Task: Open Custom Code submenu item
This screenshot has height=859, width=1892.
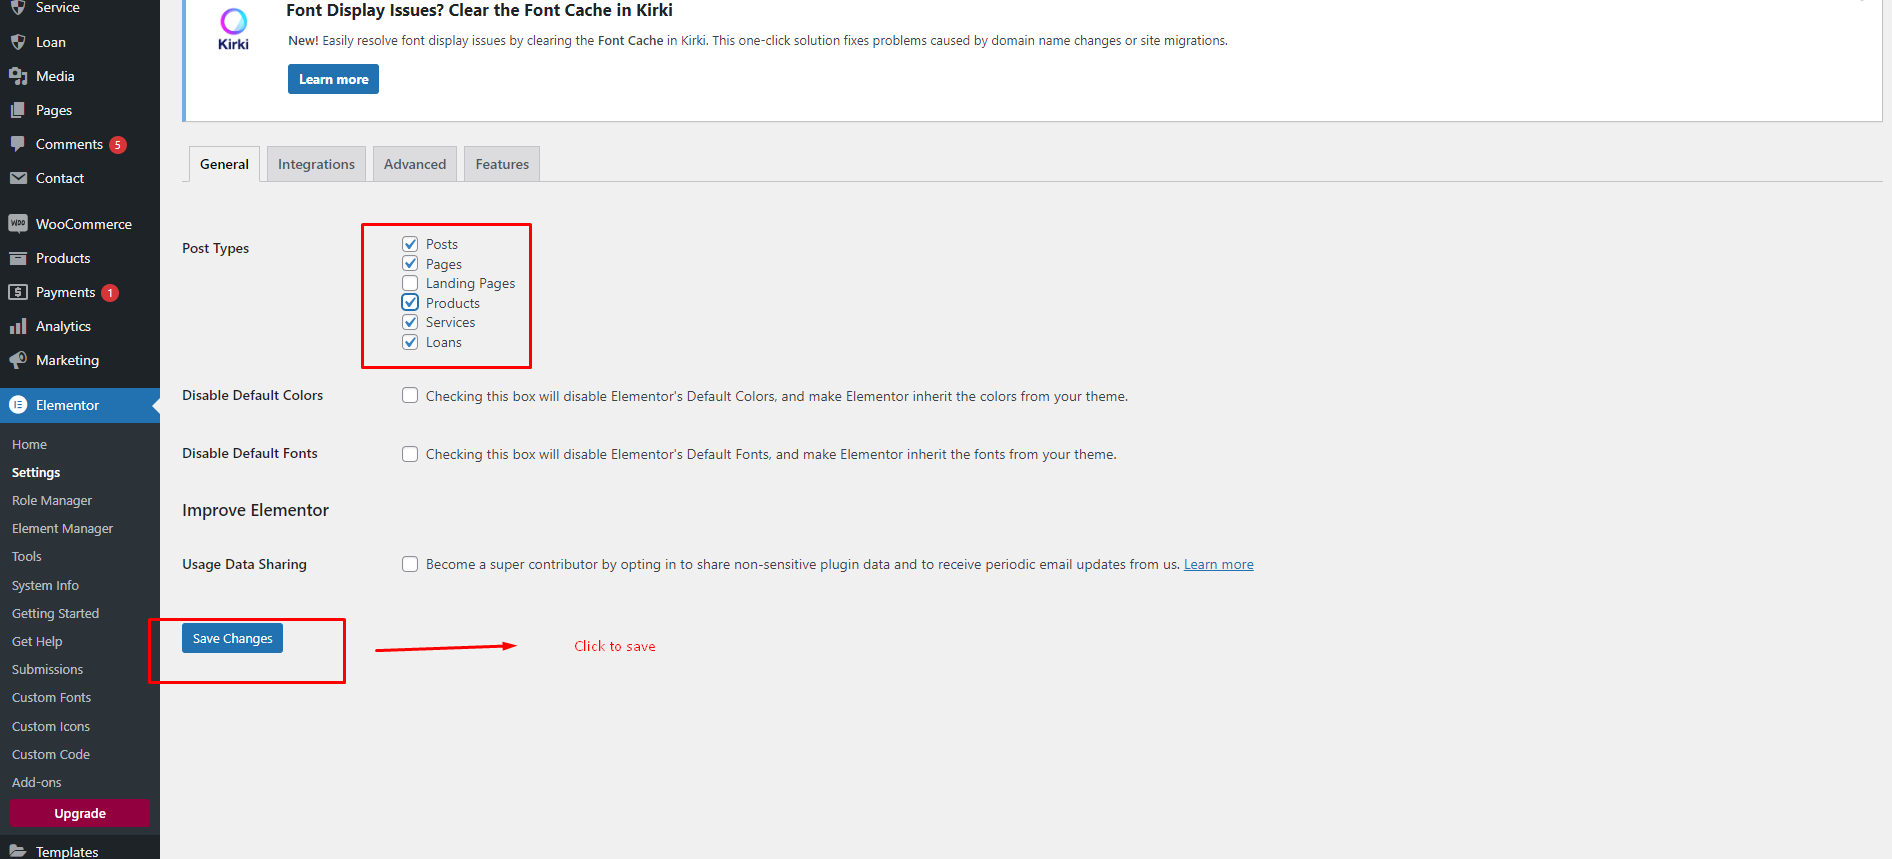Action: coord(51,754)
